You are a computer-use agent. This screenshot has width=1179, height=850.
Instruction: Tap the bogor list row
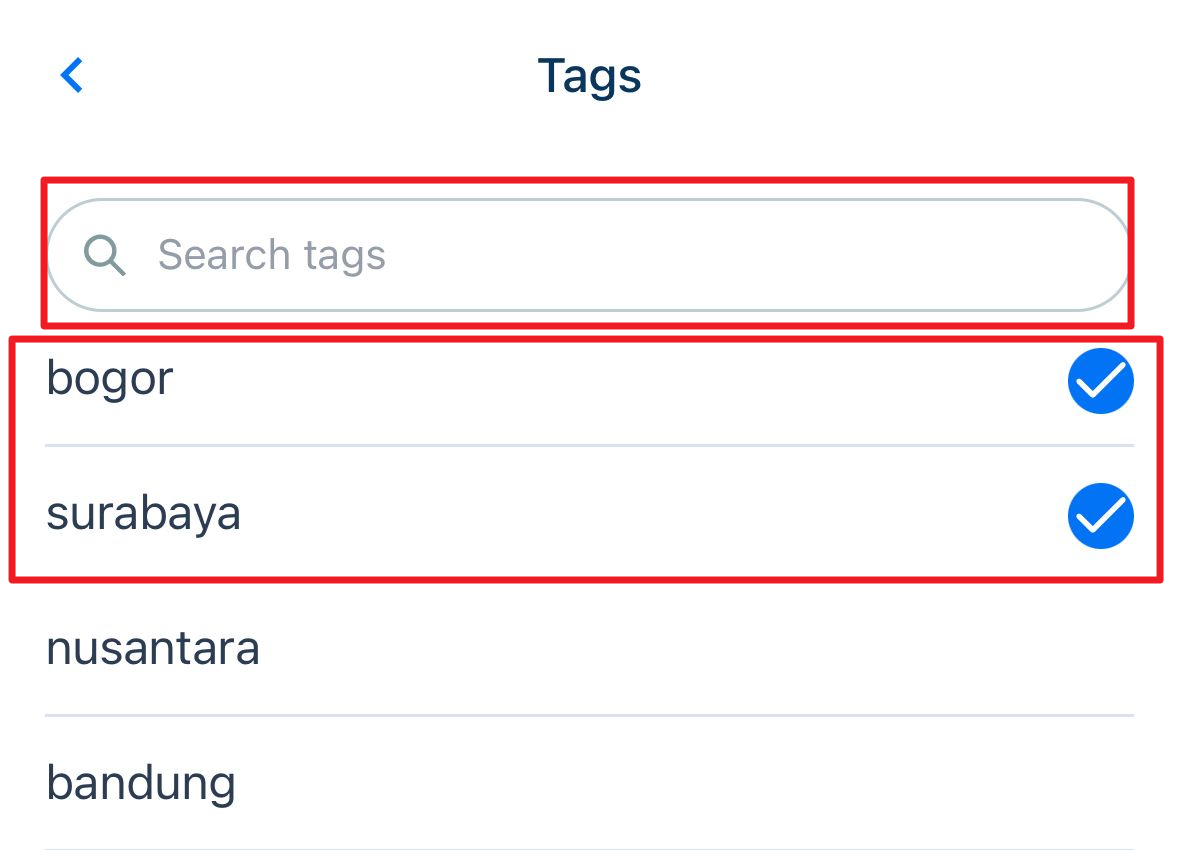tap(590, 382)
